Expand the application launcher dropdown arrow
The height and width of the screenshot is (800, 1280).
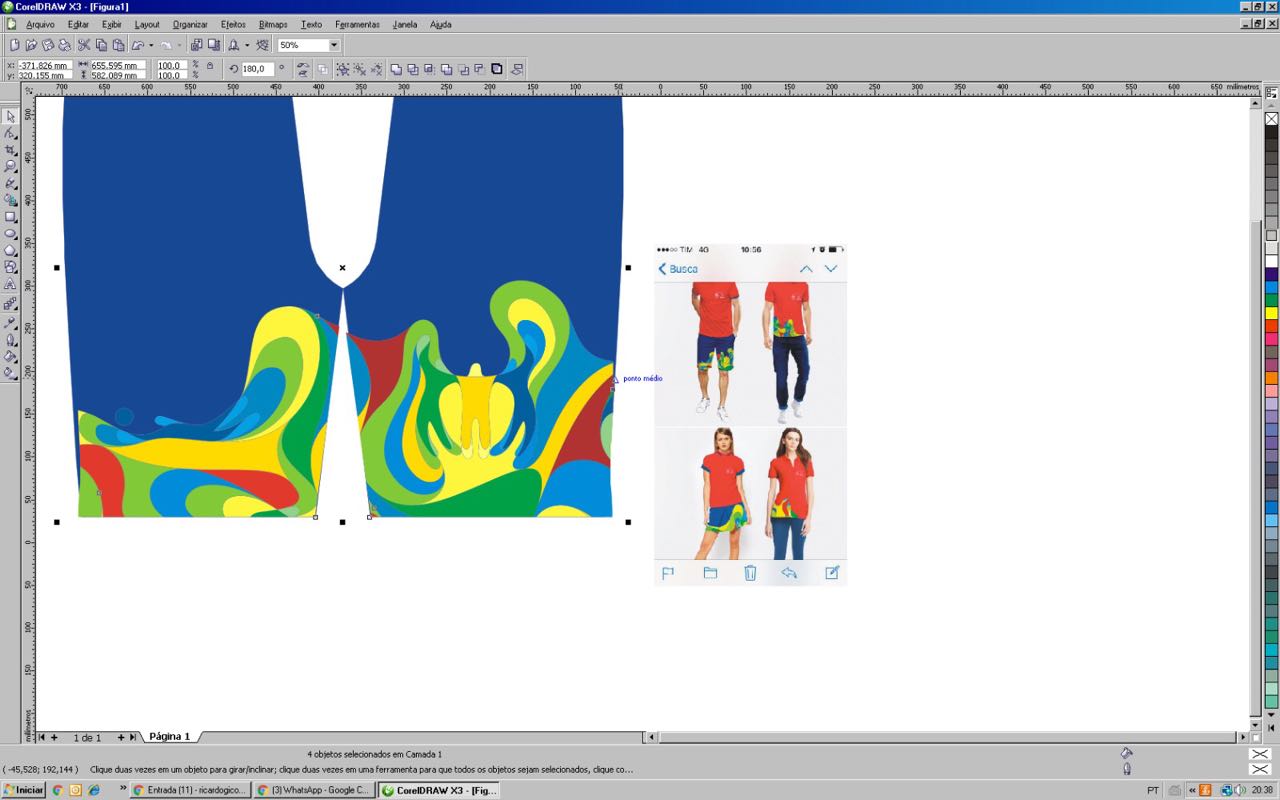tap(247, 45)
